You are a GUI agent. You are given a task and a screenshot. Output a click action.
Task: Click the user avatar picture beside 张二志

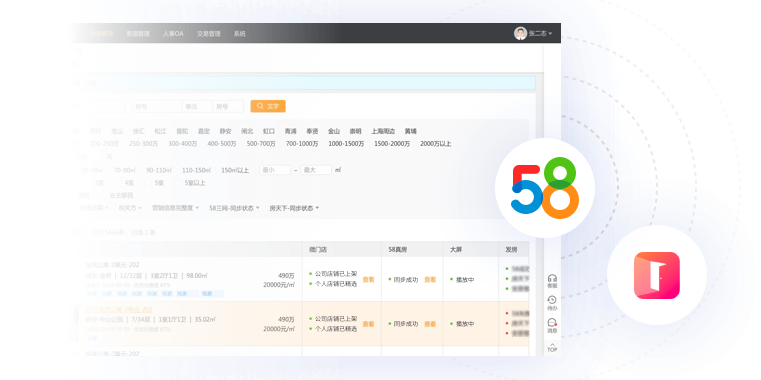[520, 33]
